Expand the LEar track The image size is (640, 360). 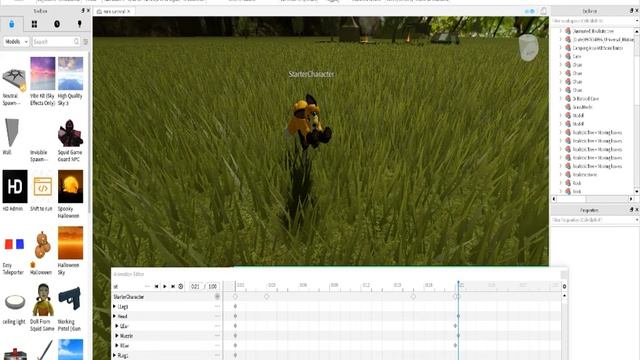117,326
